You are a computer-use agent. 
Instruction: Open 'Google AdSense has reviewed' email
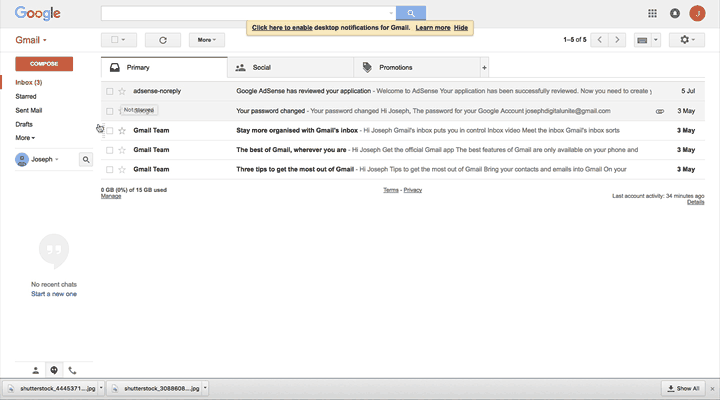pos(403,91)
